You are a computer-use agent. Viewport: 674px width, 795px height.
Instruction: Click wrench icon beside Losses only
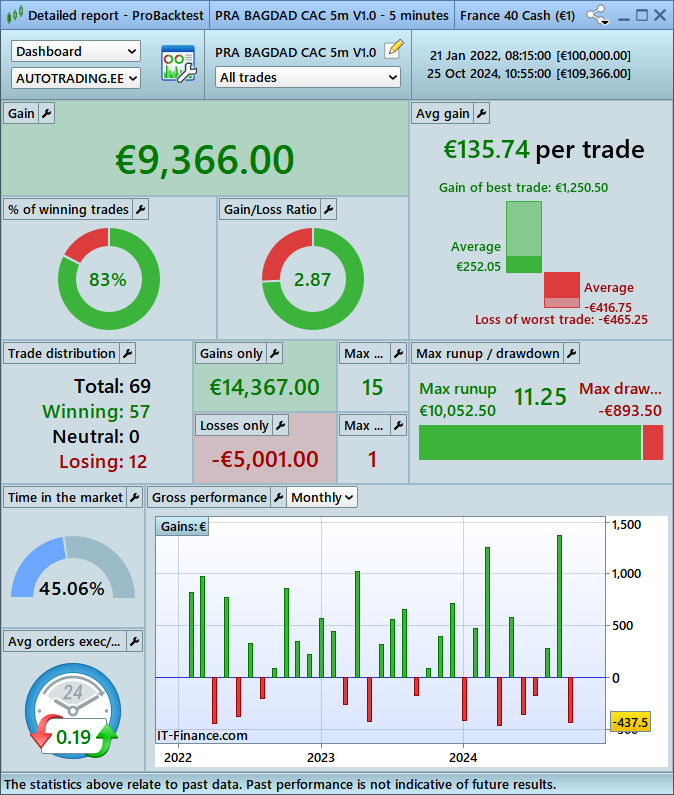coord(280,425)
